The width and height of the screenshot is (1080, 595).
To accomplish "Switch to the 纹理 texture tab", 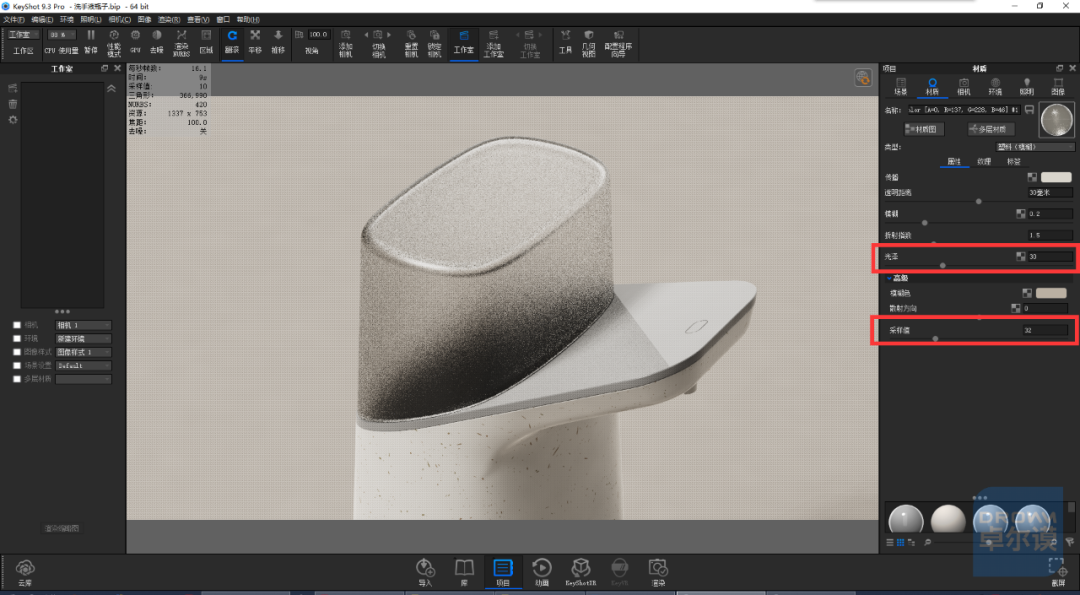I will 984,162.
